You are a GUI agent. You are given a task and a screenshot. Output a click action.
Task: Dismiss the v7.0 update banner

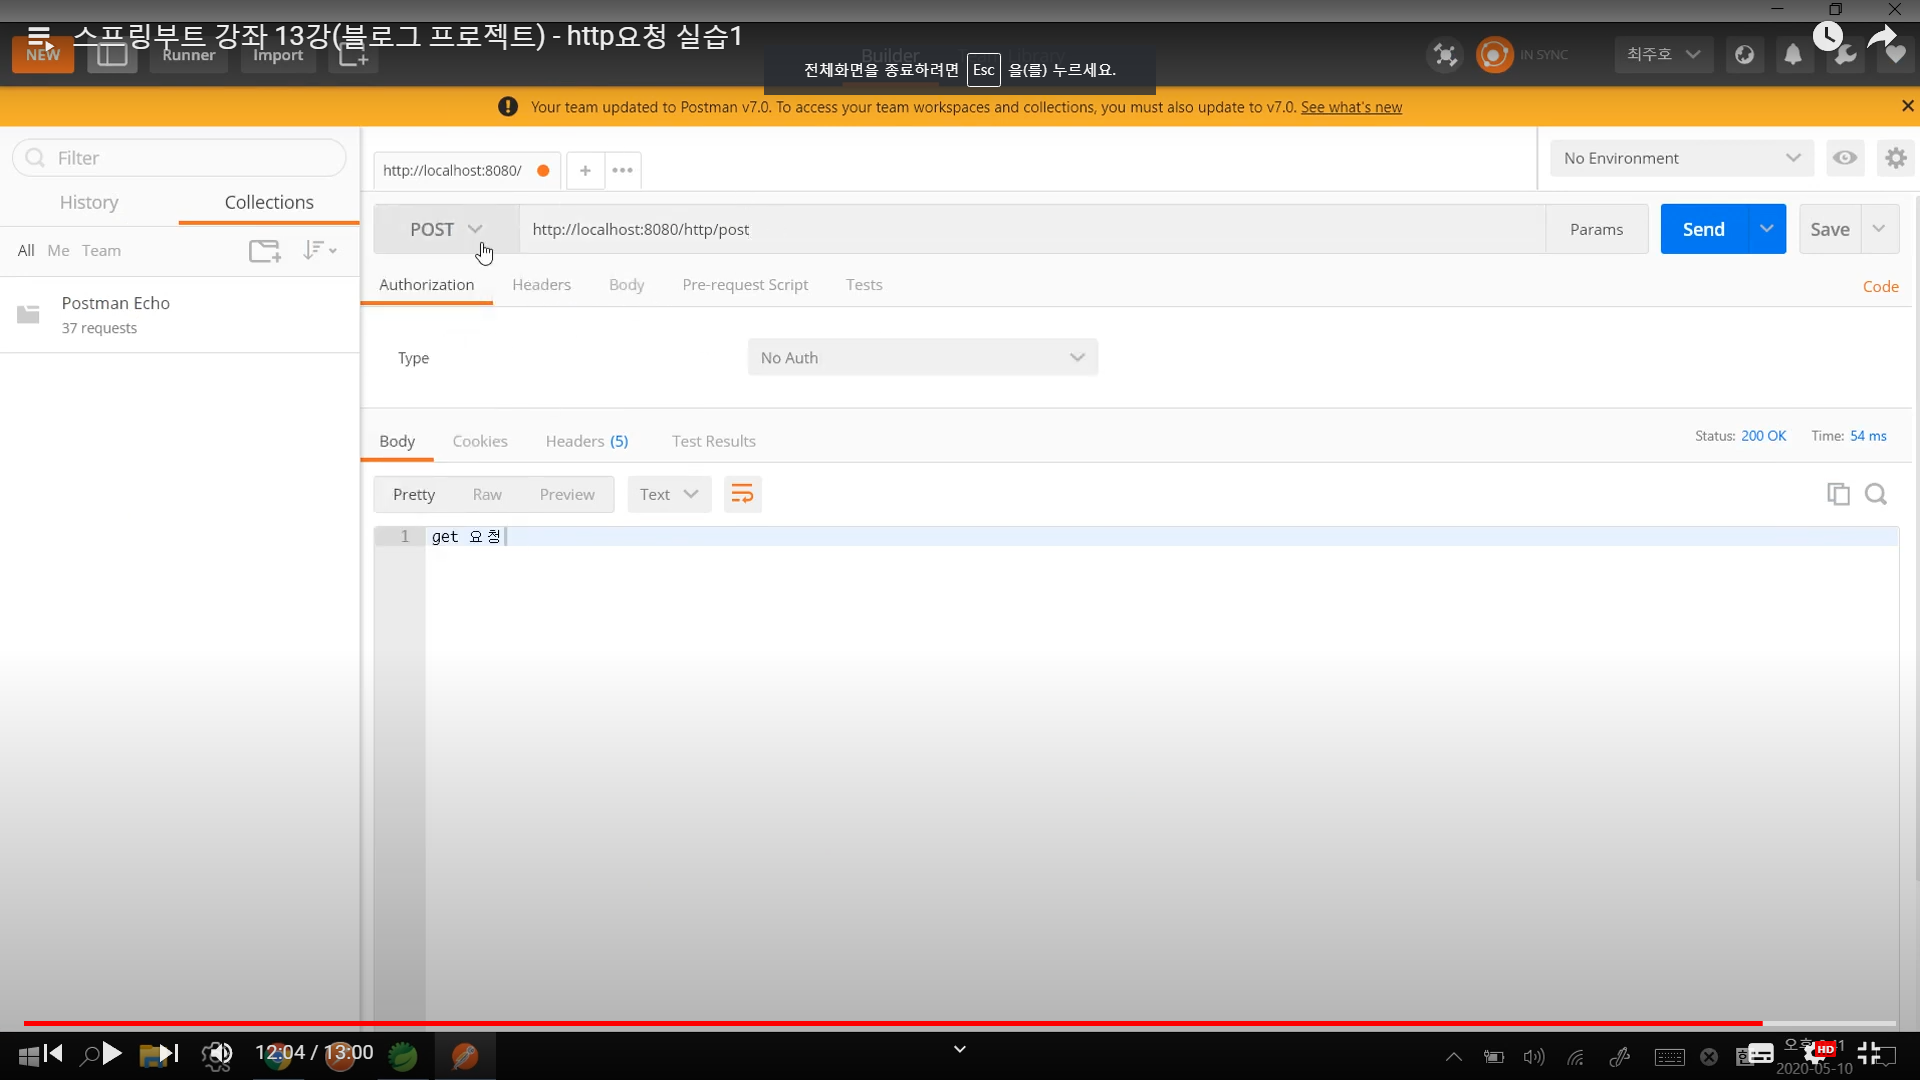[x=1907, y=106]
